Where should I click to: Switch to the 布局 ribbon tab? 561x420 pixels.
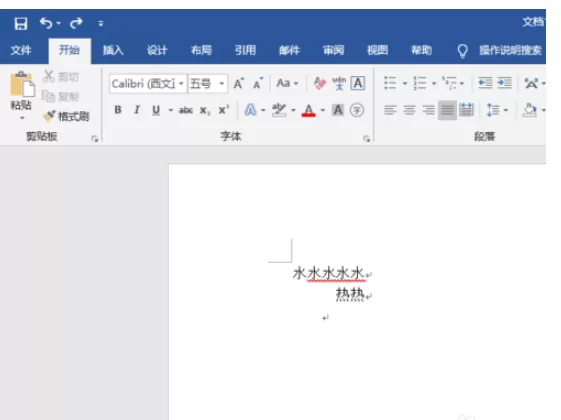201,50
